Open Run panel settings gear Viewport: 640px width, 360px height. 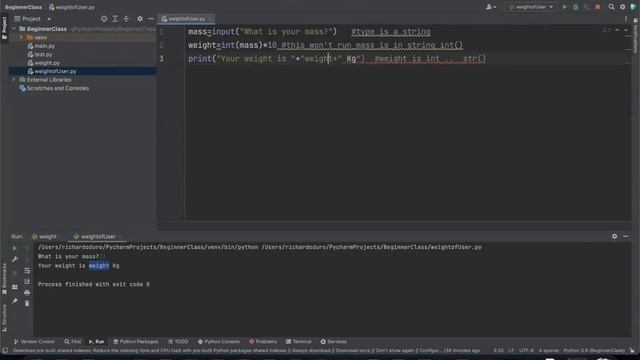[614, 236]
